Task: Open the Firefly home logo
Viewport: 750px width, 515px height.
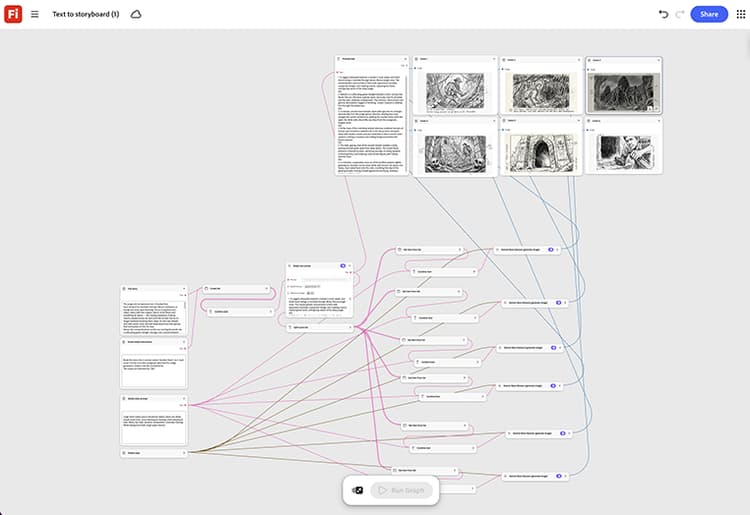Action: (13, 14)
